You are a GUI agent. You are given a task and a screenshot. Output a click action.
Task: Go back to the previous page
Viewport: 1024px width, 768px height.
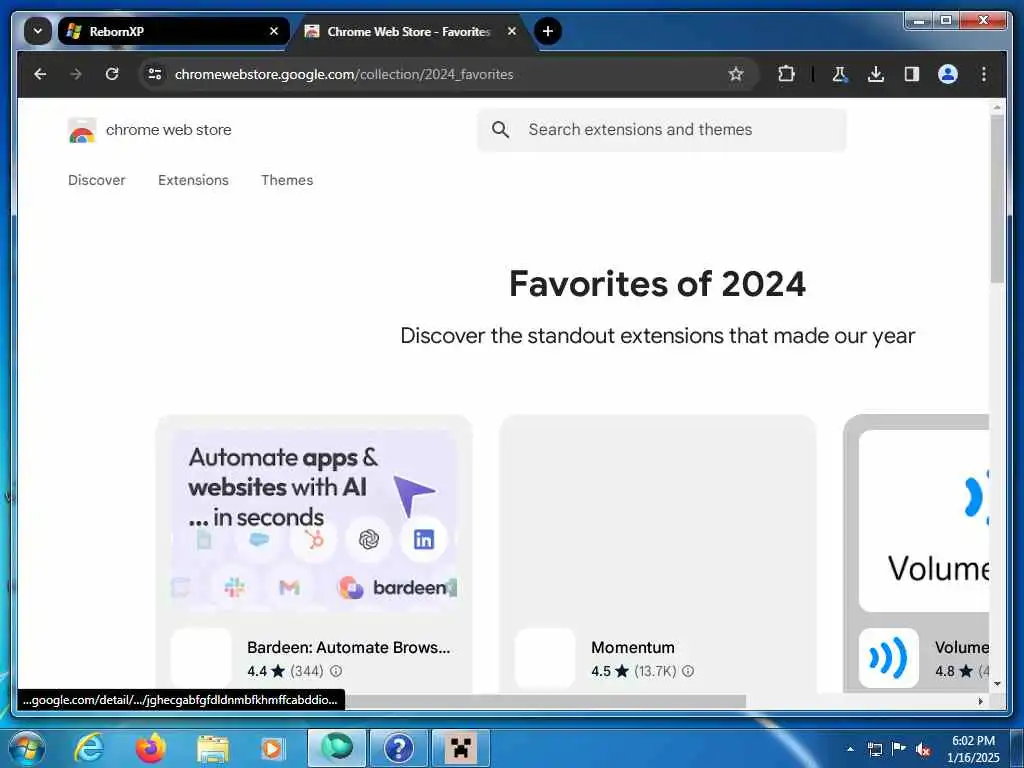click(40, 74)
